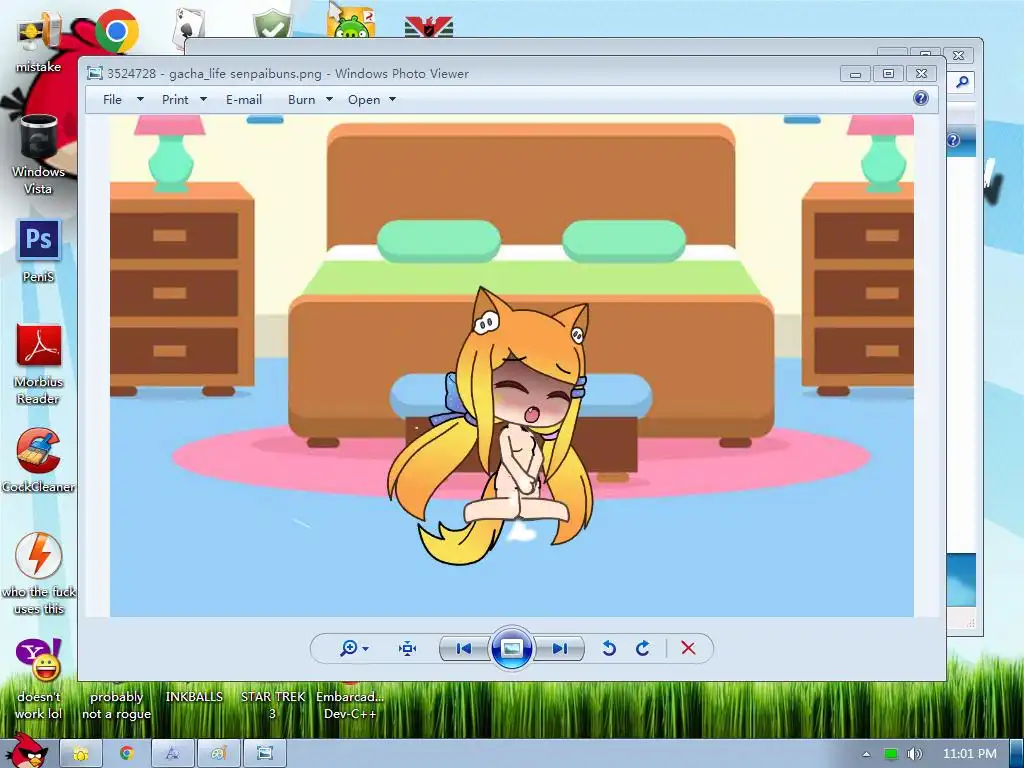Close the Windows Photo Viewer window
Viewport: 1024px width, 768px height.
click(921, 74)
